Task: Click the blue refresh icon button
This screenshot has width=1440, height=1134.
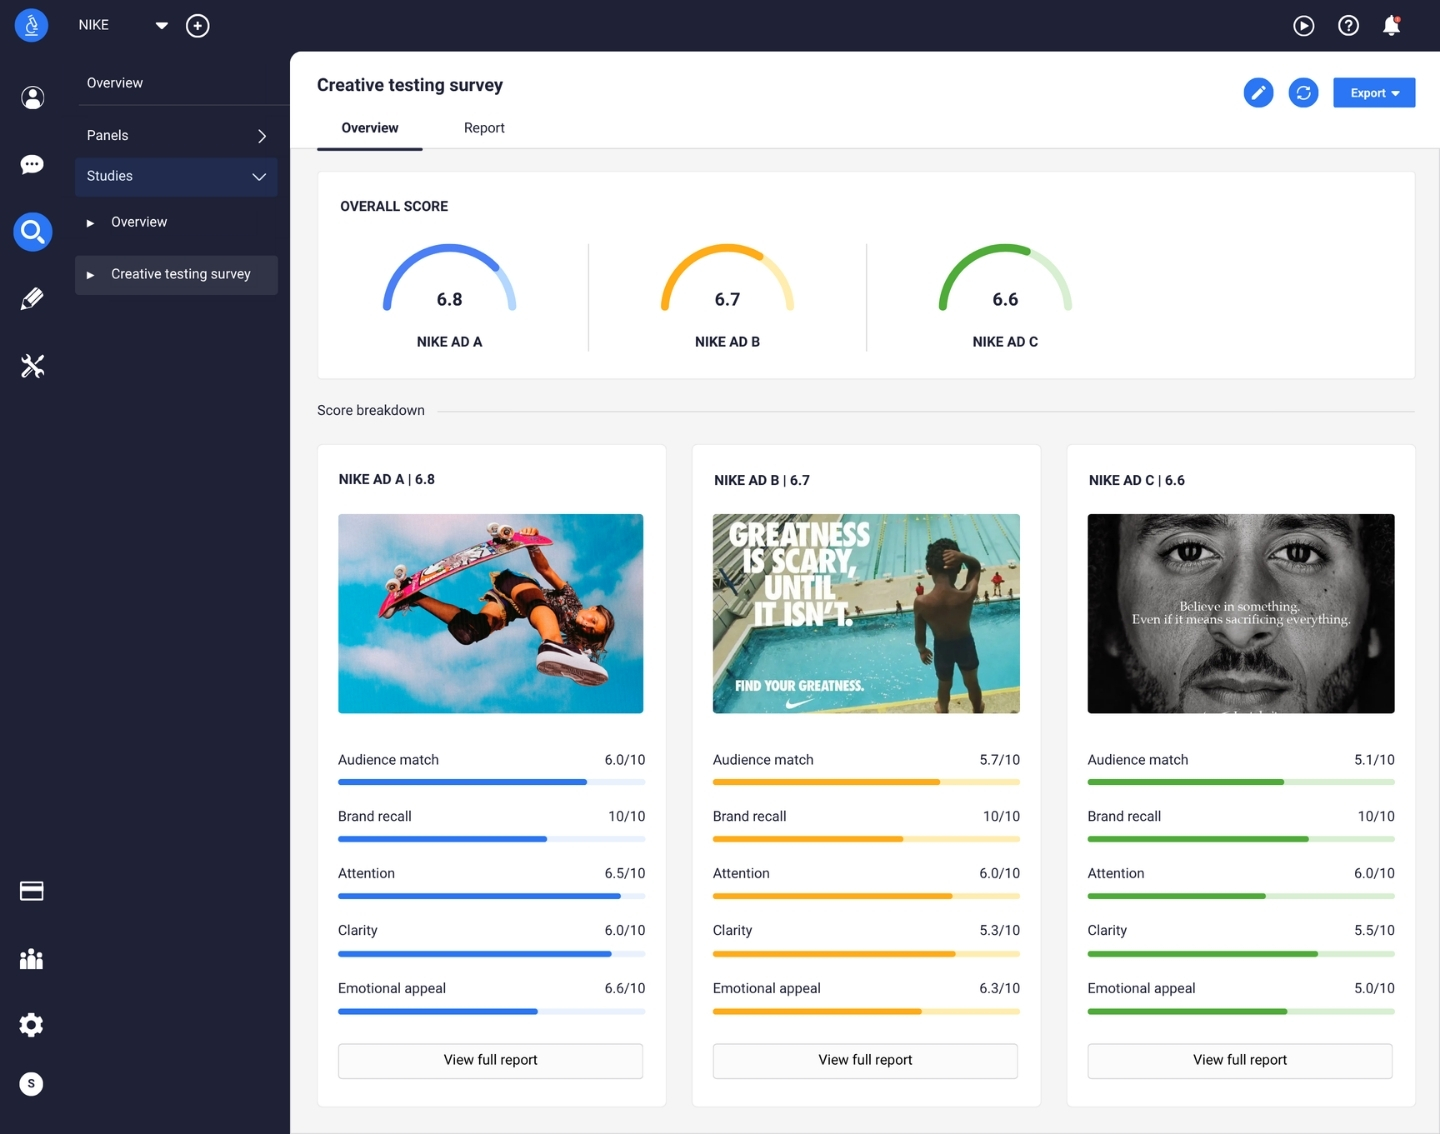Action: click(x=1303, y=93)
